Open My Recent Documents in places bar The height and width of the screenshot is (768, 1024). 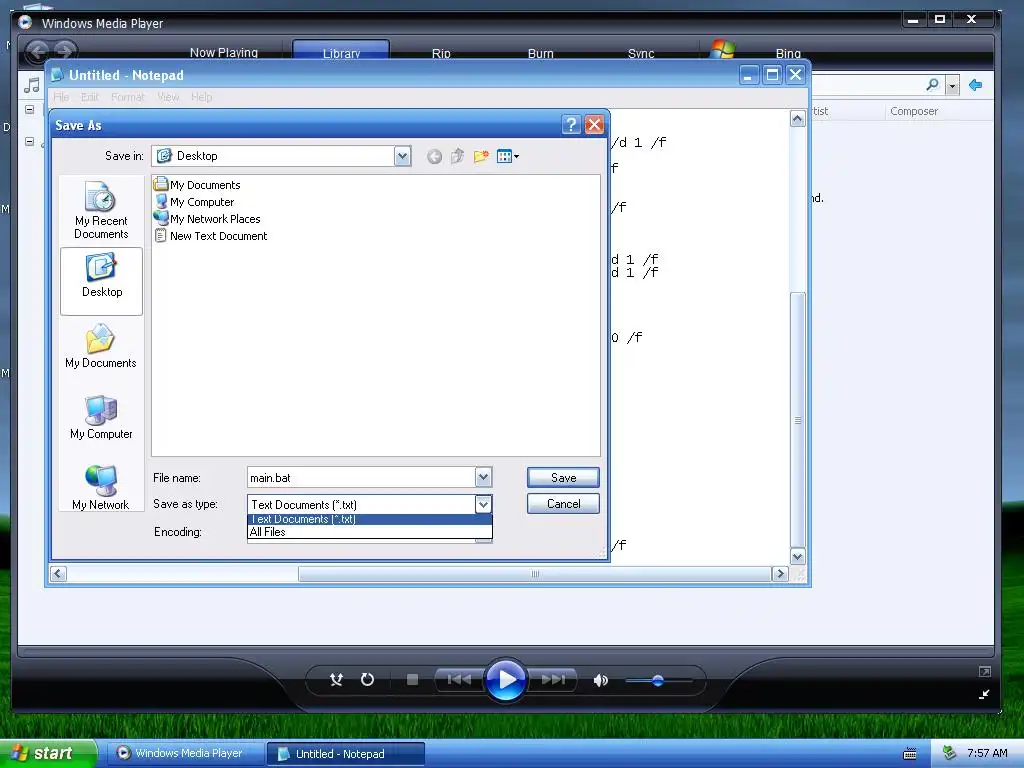101,210
